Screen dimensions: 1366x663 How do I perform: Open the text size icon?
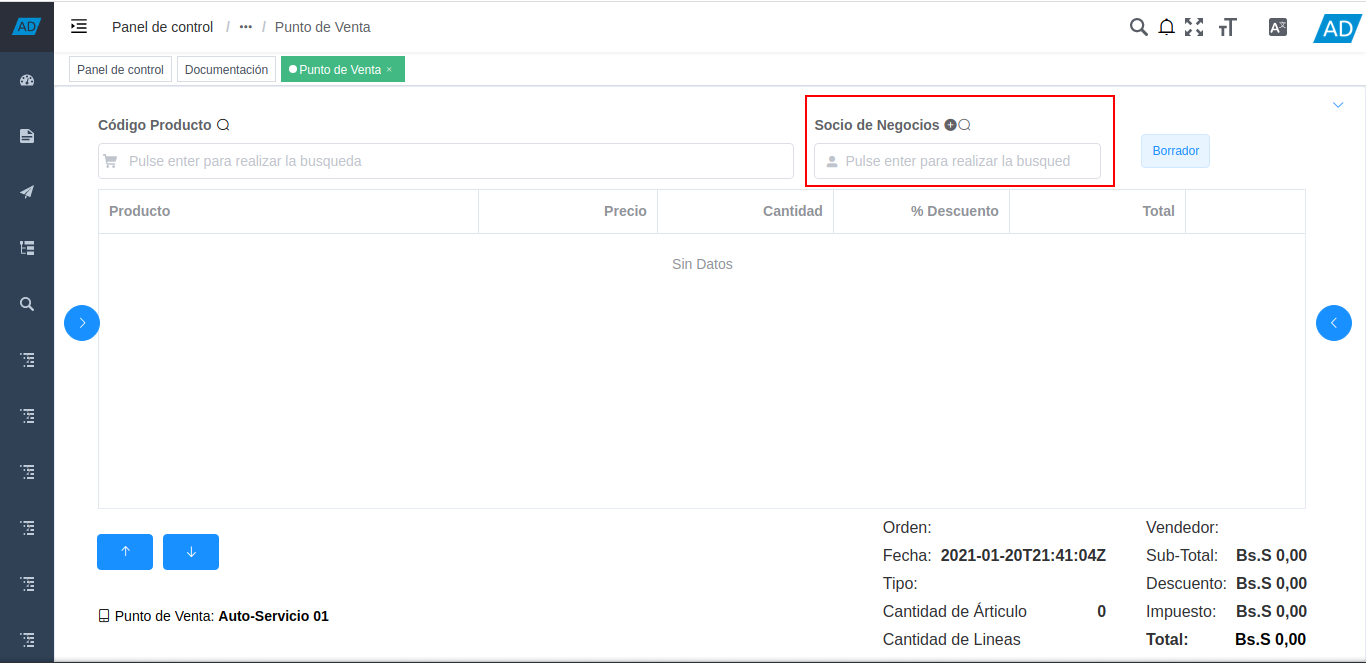[1228, 27]
